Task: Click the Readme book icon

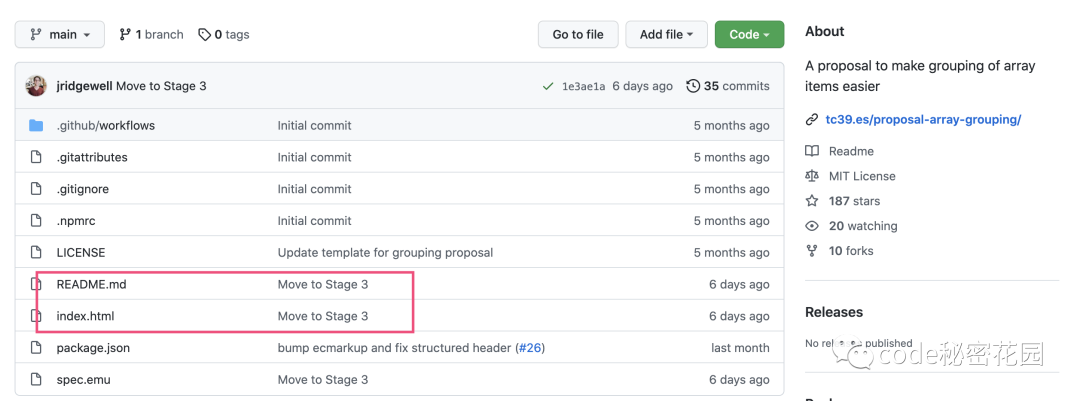Action: 812,151
